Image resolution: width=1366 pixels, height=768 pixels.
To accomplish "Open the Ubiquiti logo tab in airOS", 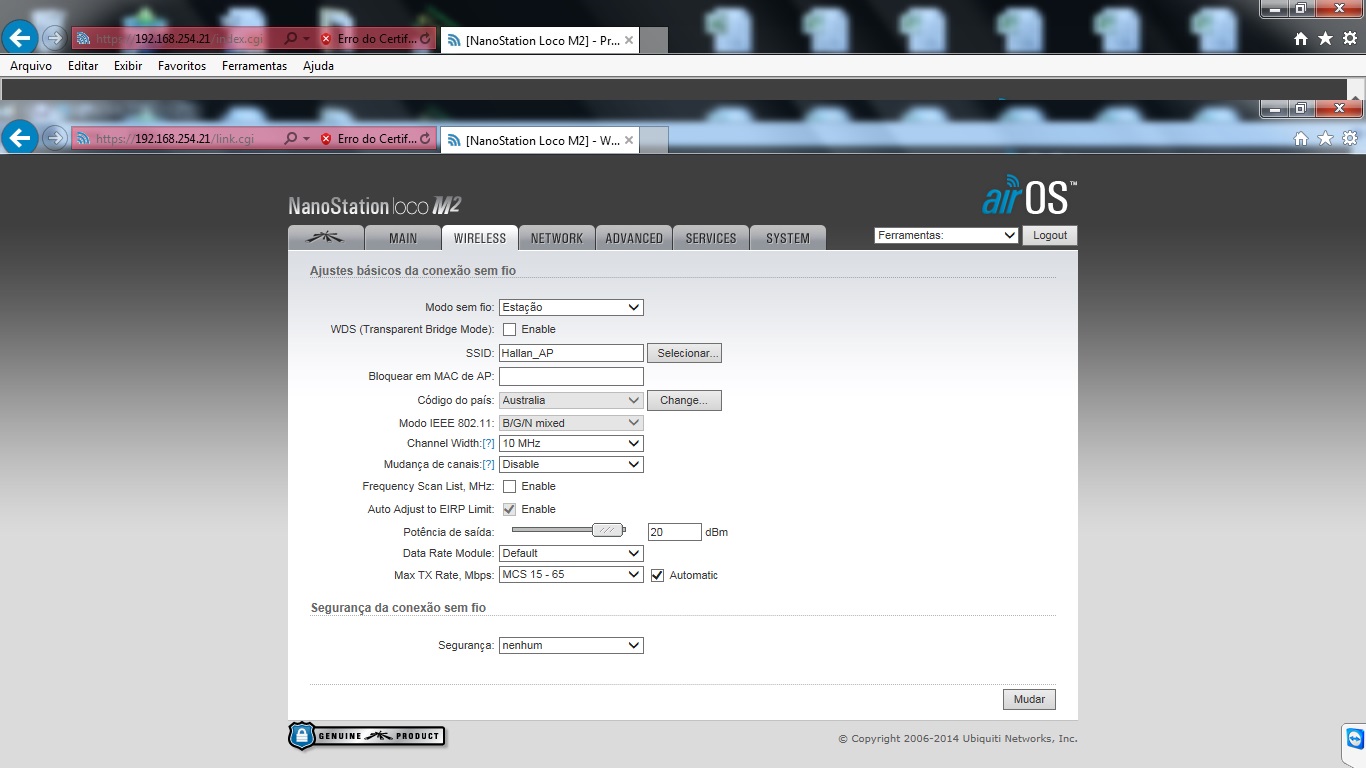I will (325, 238).
